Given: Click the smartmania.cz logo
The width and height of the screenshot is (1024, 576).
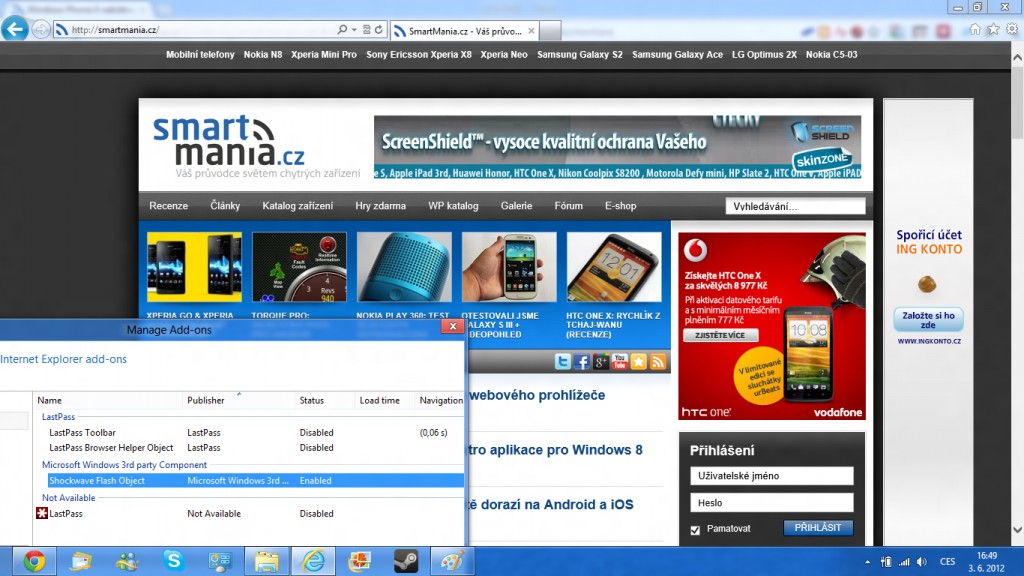Looking at the screenshot, I should (x=229, y=141).
